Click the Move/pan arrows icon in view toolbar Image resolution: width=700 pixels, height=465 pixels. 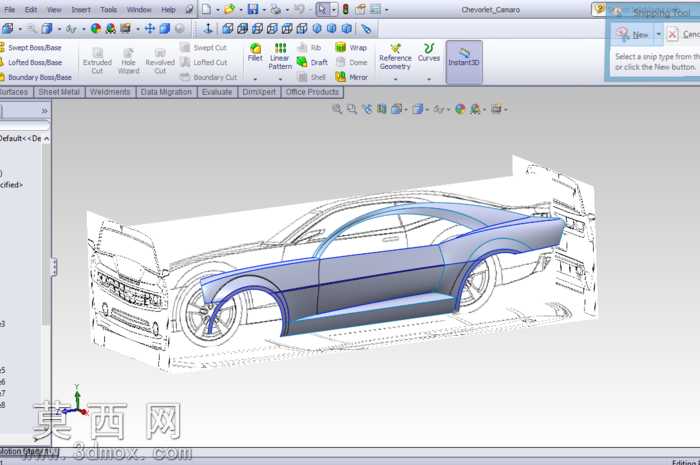(150, 29)
